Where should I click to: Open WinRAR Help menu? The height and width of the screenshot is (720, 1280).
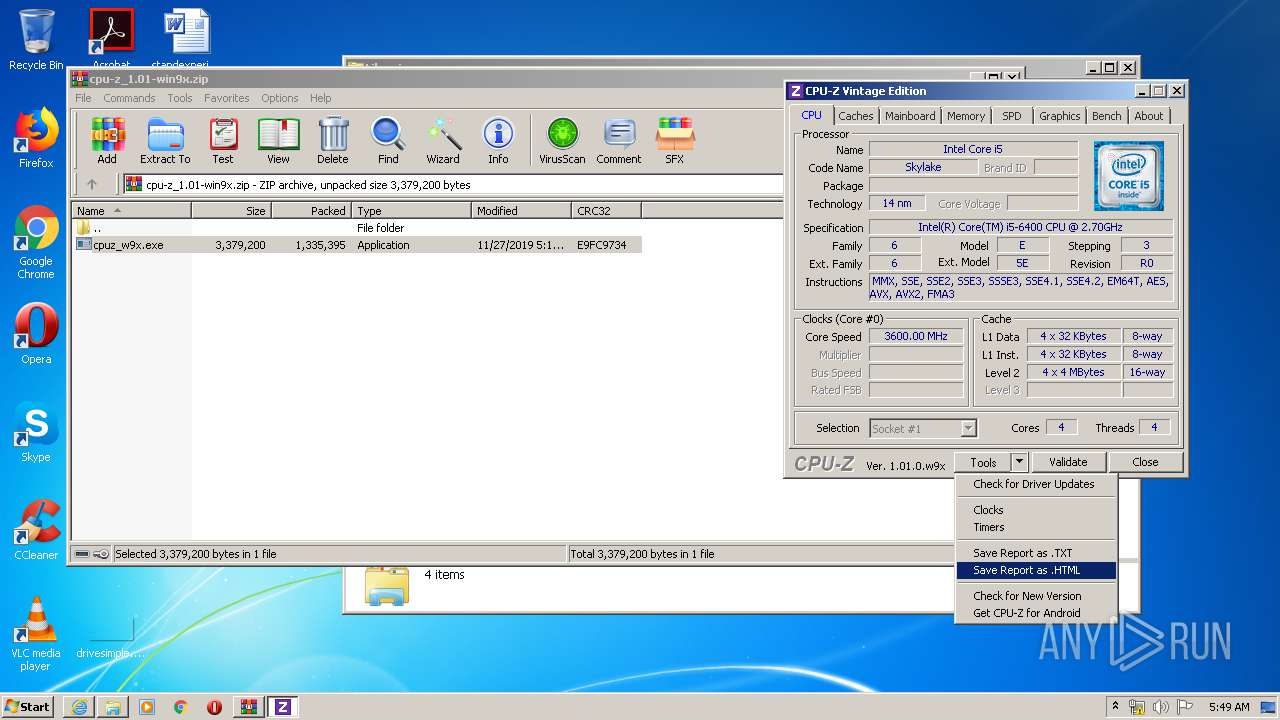coord(320,98)
